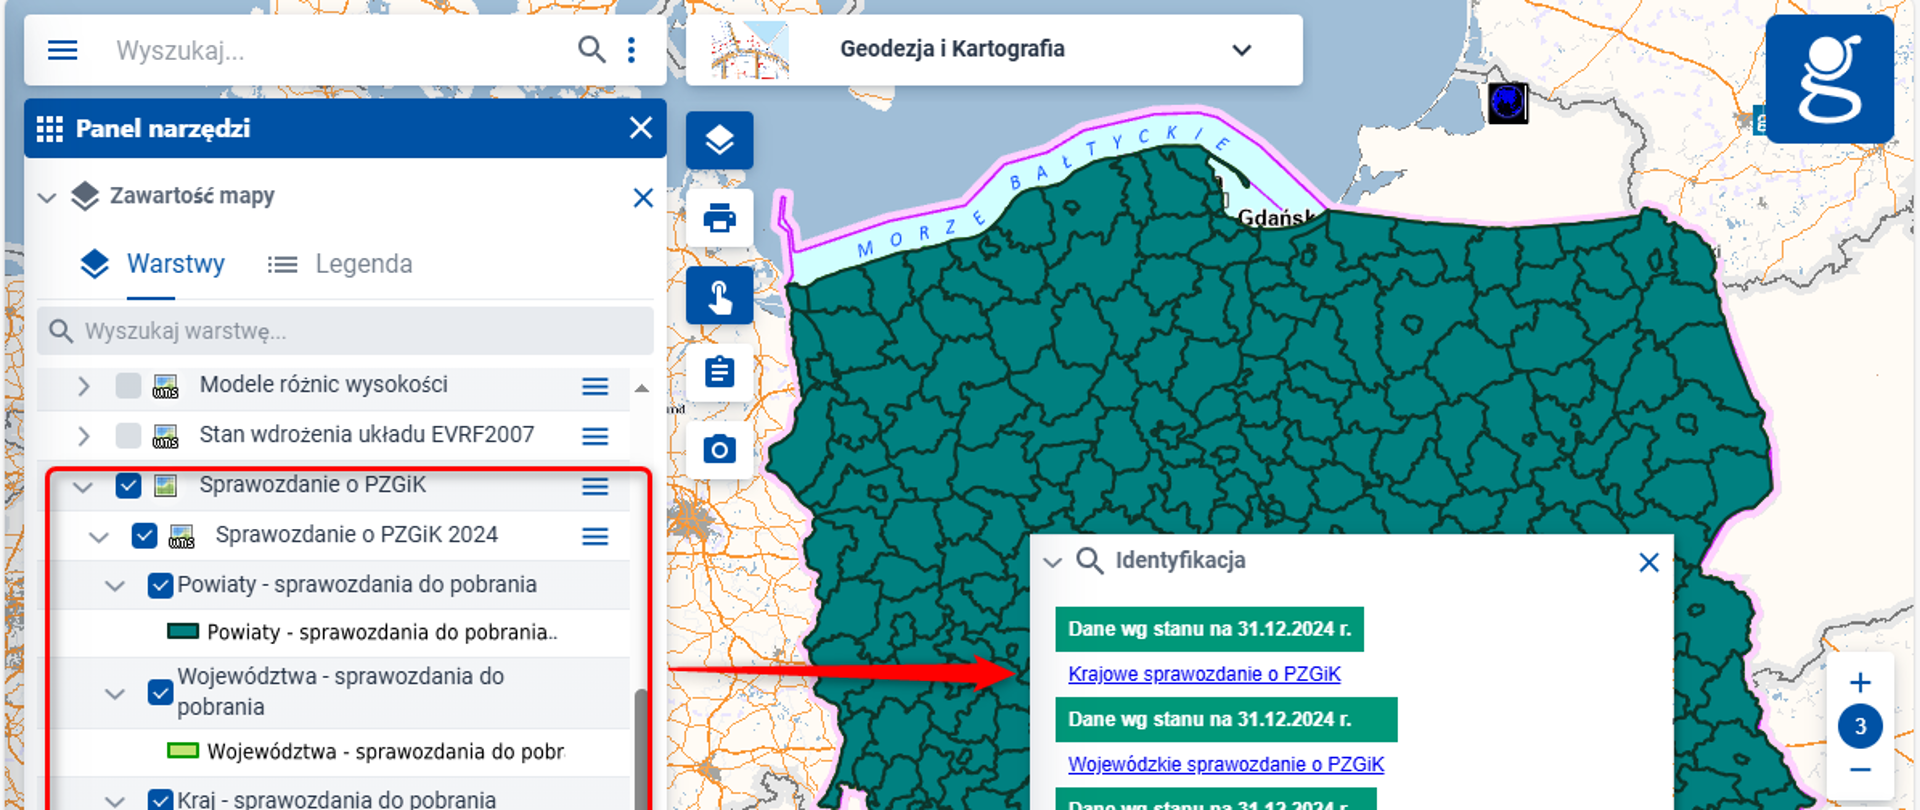Image resolution: width=1920 pixels, height=810 pixels.
Task: Click the green Województwa legend swatch
Action: 182,750
